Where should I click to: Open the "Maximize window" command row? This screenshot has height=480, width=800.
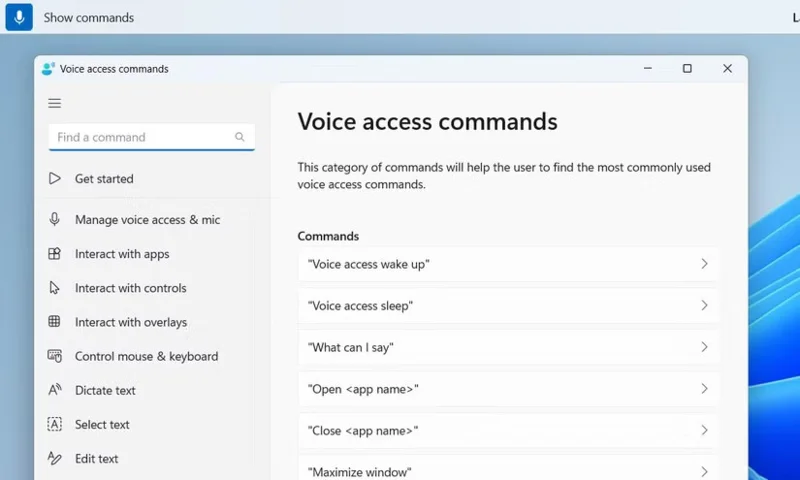pyautogui.click(x=508, y=470)
